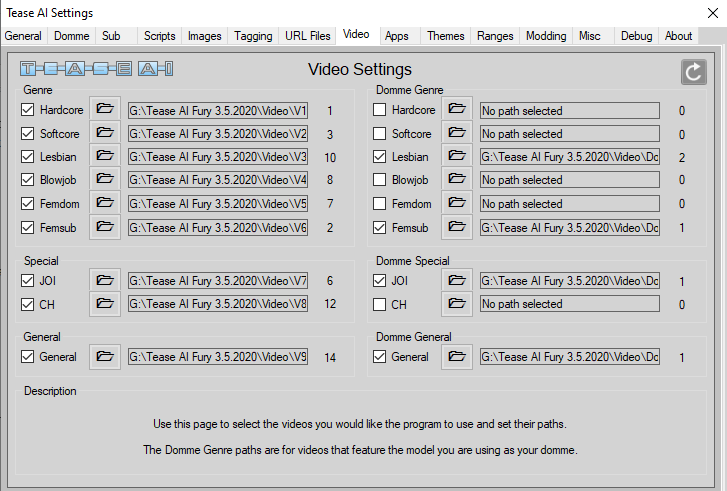Screen dimensions: 727x491
Task: Enable Domme Genre Hardcore checkbox
Action: coord(379,110)
